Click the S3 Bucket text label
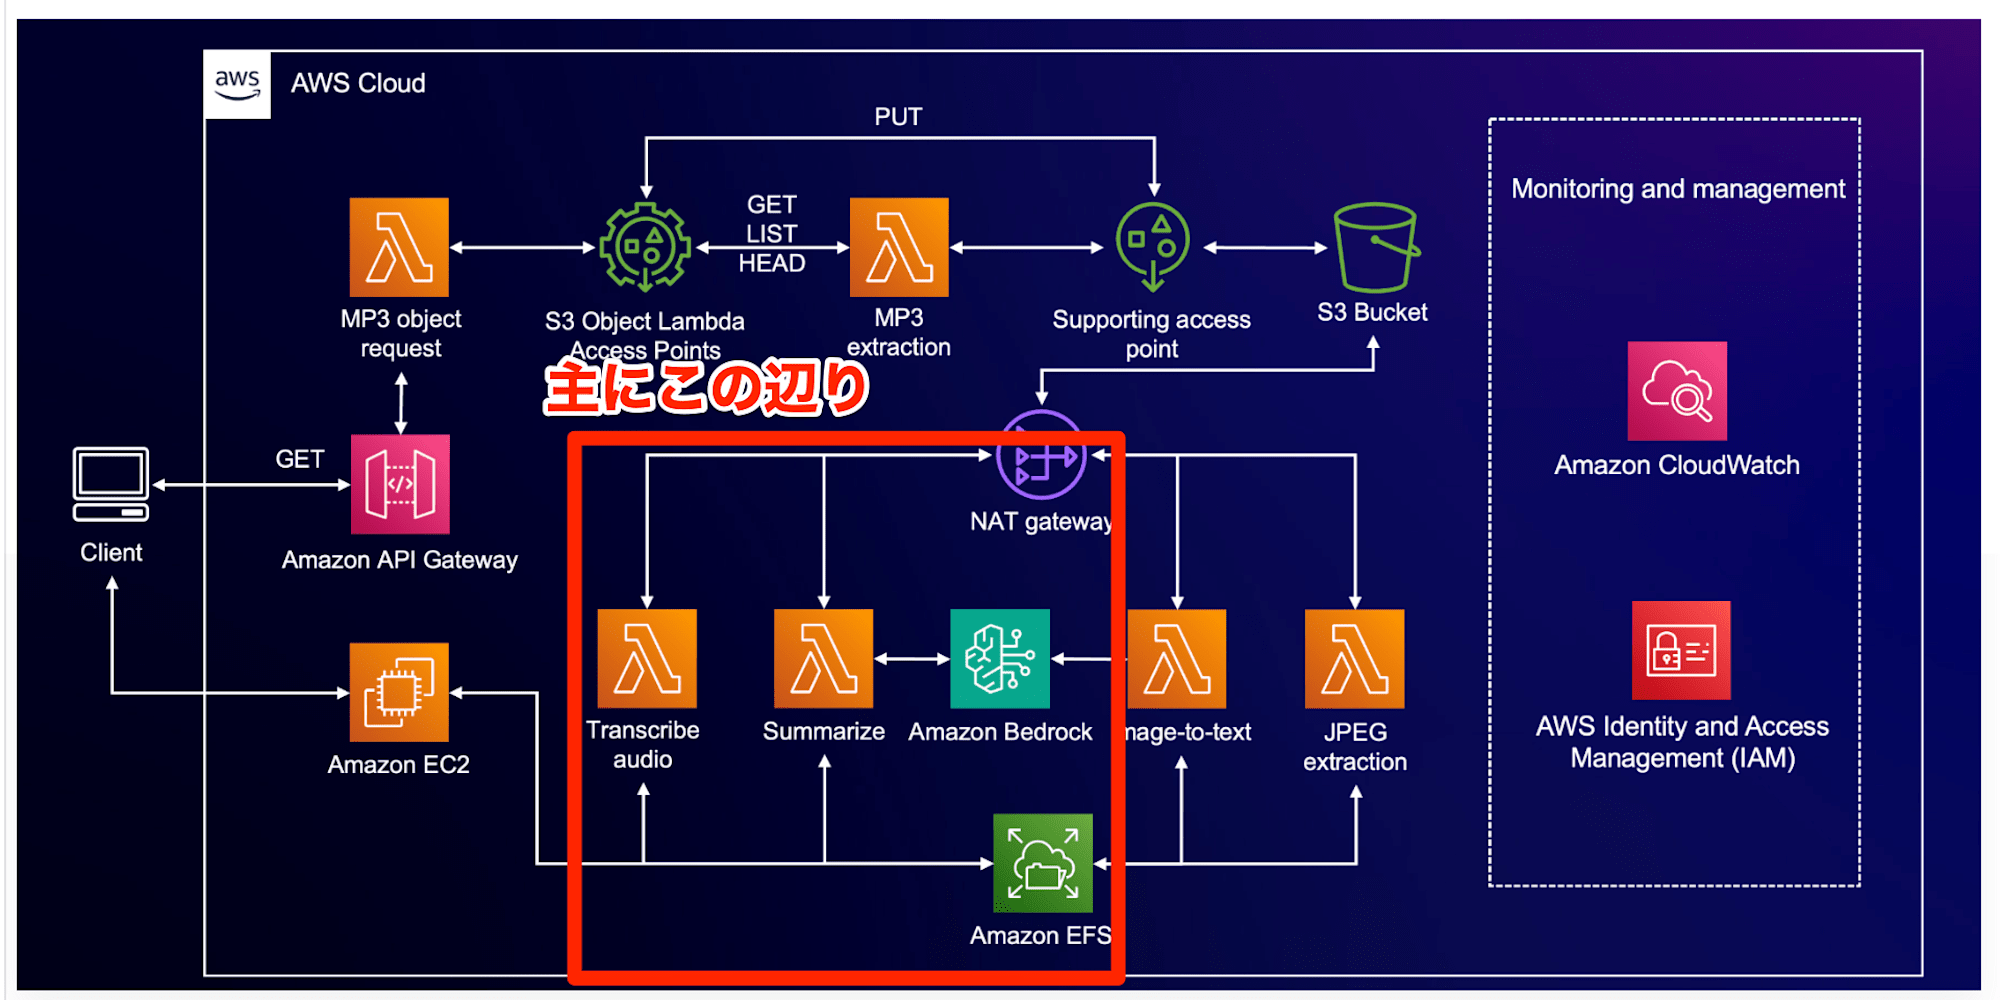The height and width of the screenshot is (1000, 2000). point(1372,312)
